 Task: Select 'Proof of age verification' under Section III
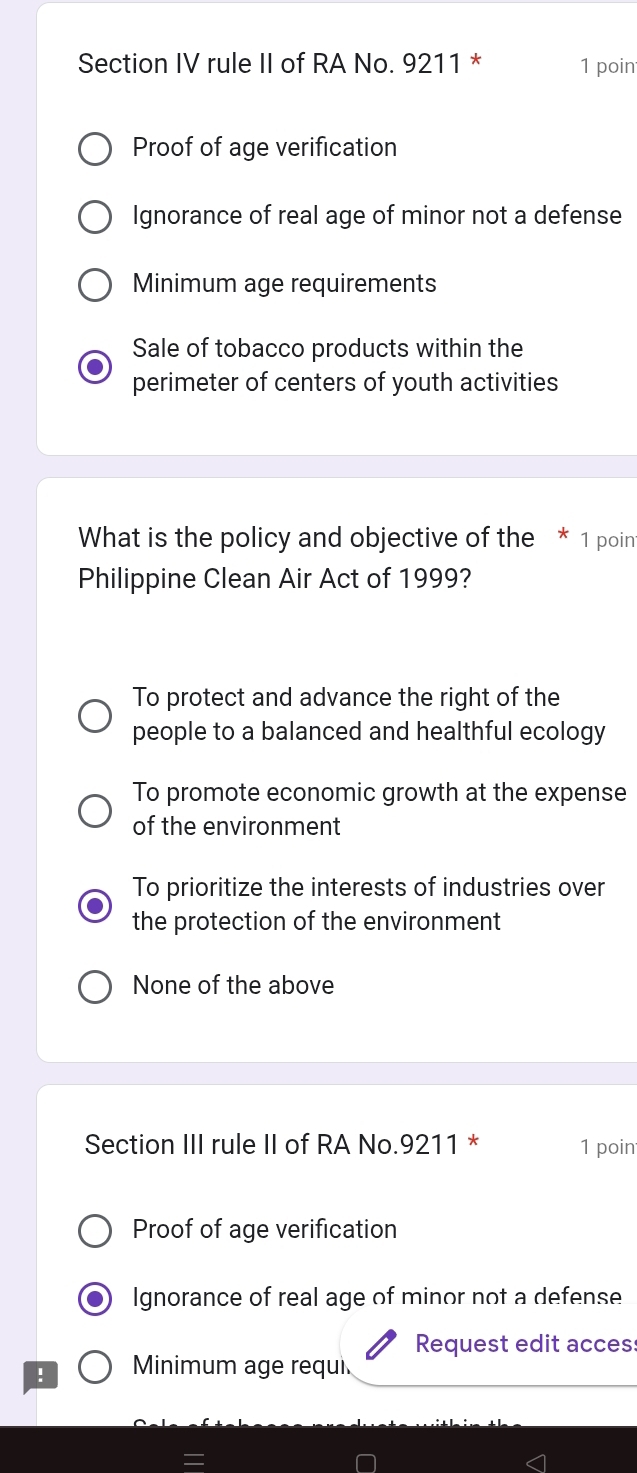coord(96,1231)
